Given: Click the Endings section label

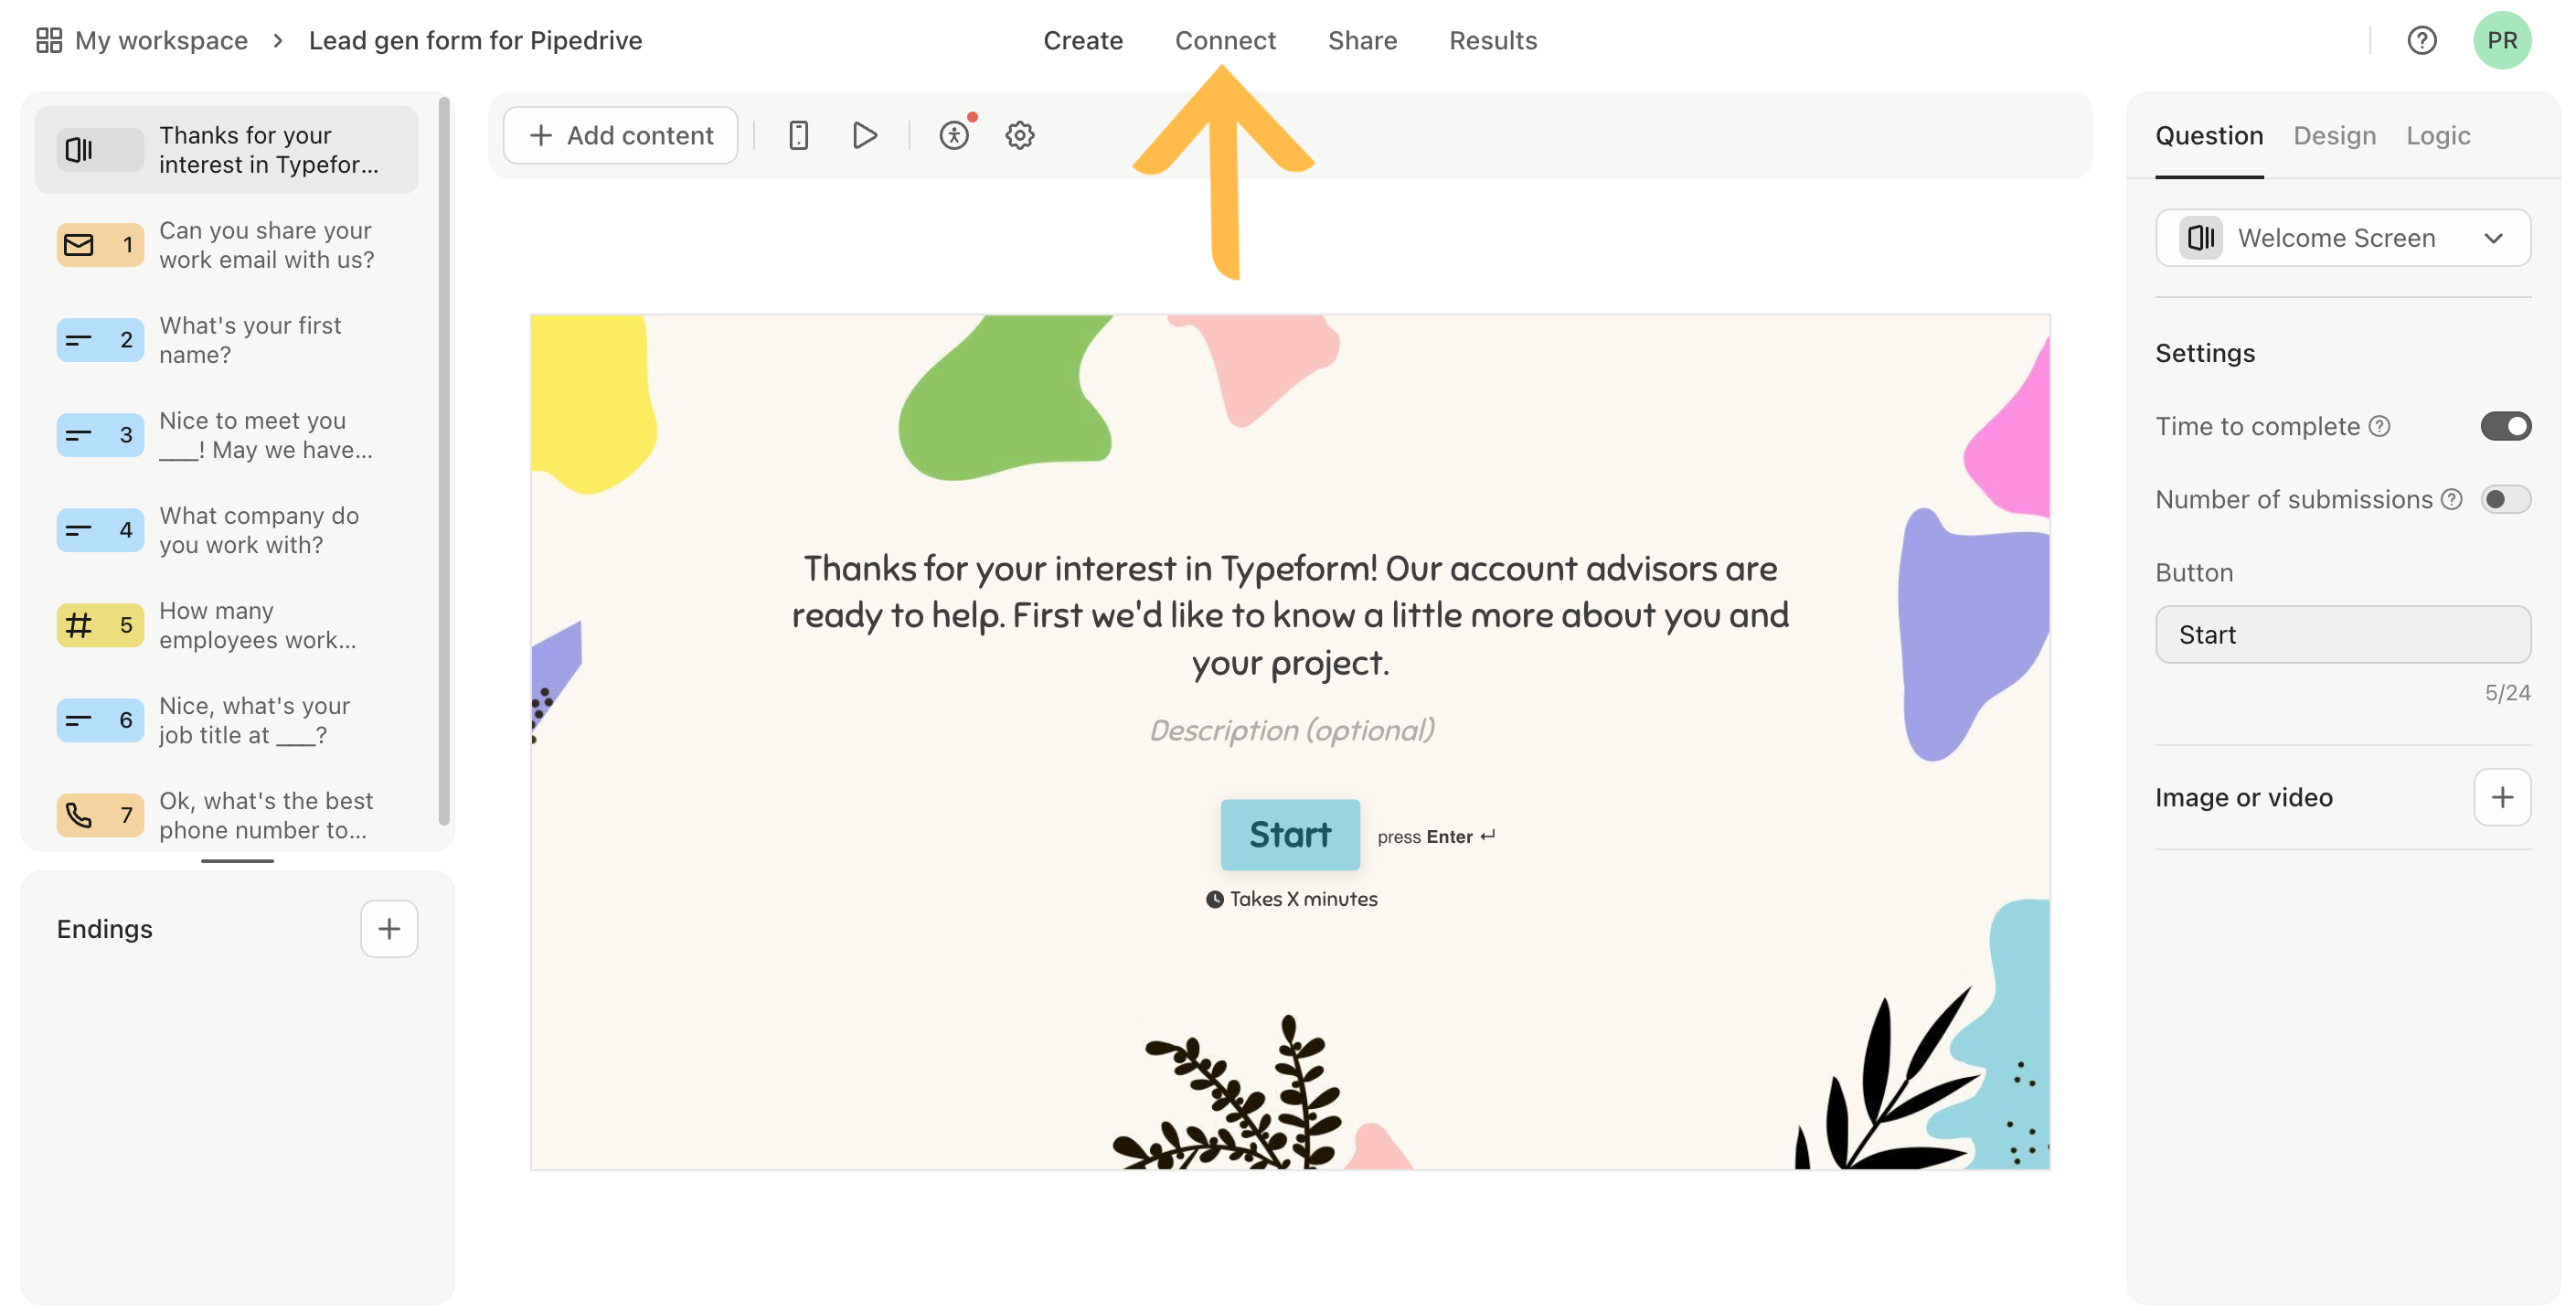Looking at the screenshot, I should [x=104, y=929].
